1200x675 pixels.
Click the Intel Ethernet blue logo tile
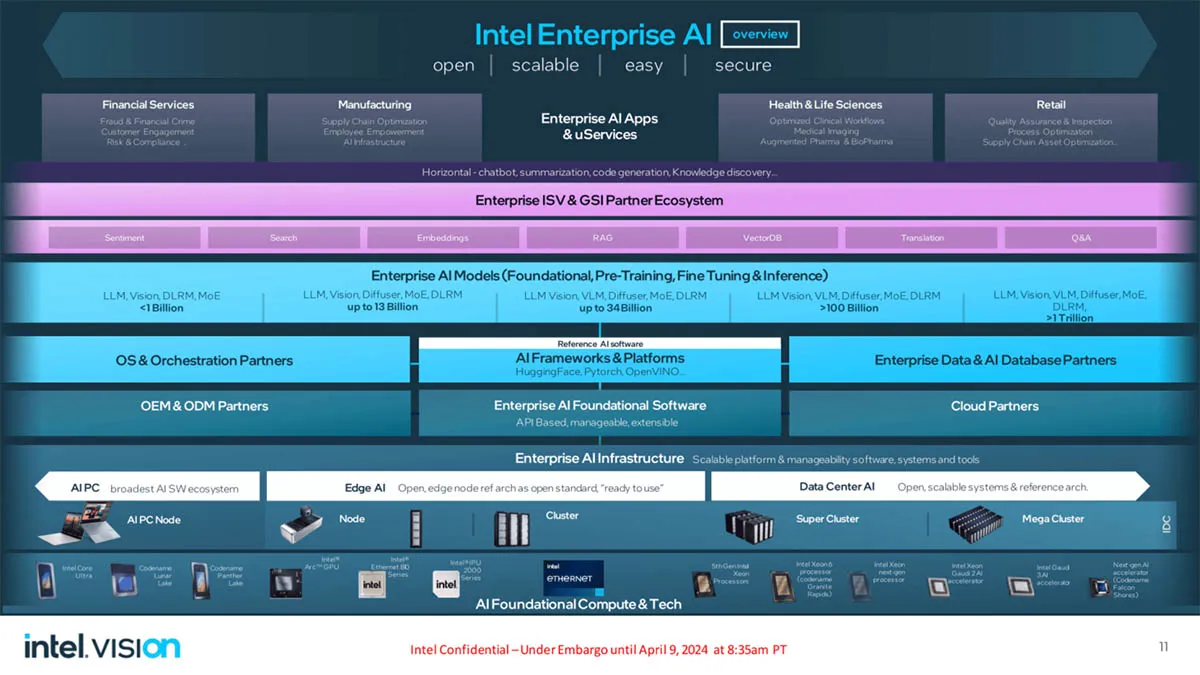(573, 578)
